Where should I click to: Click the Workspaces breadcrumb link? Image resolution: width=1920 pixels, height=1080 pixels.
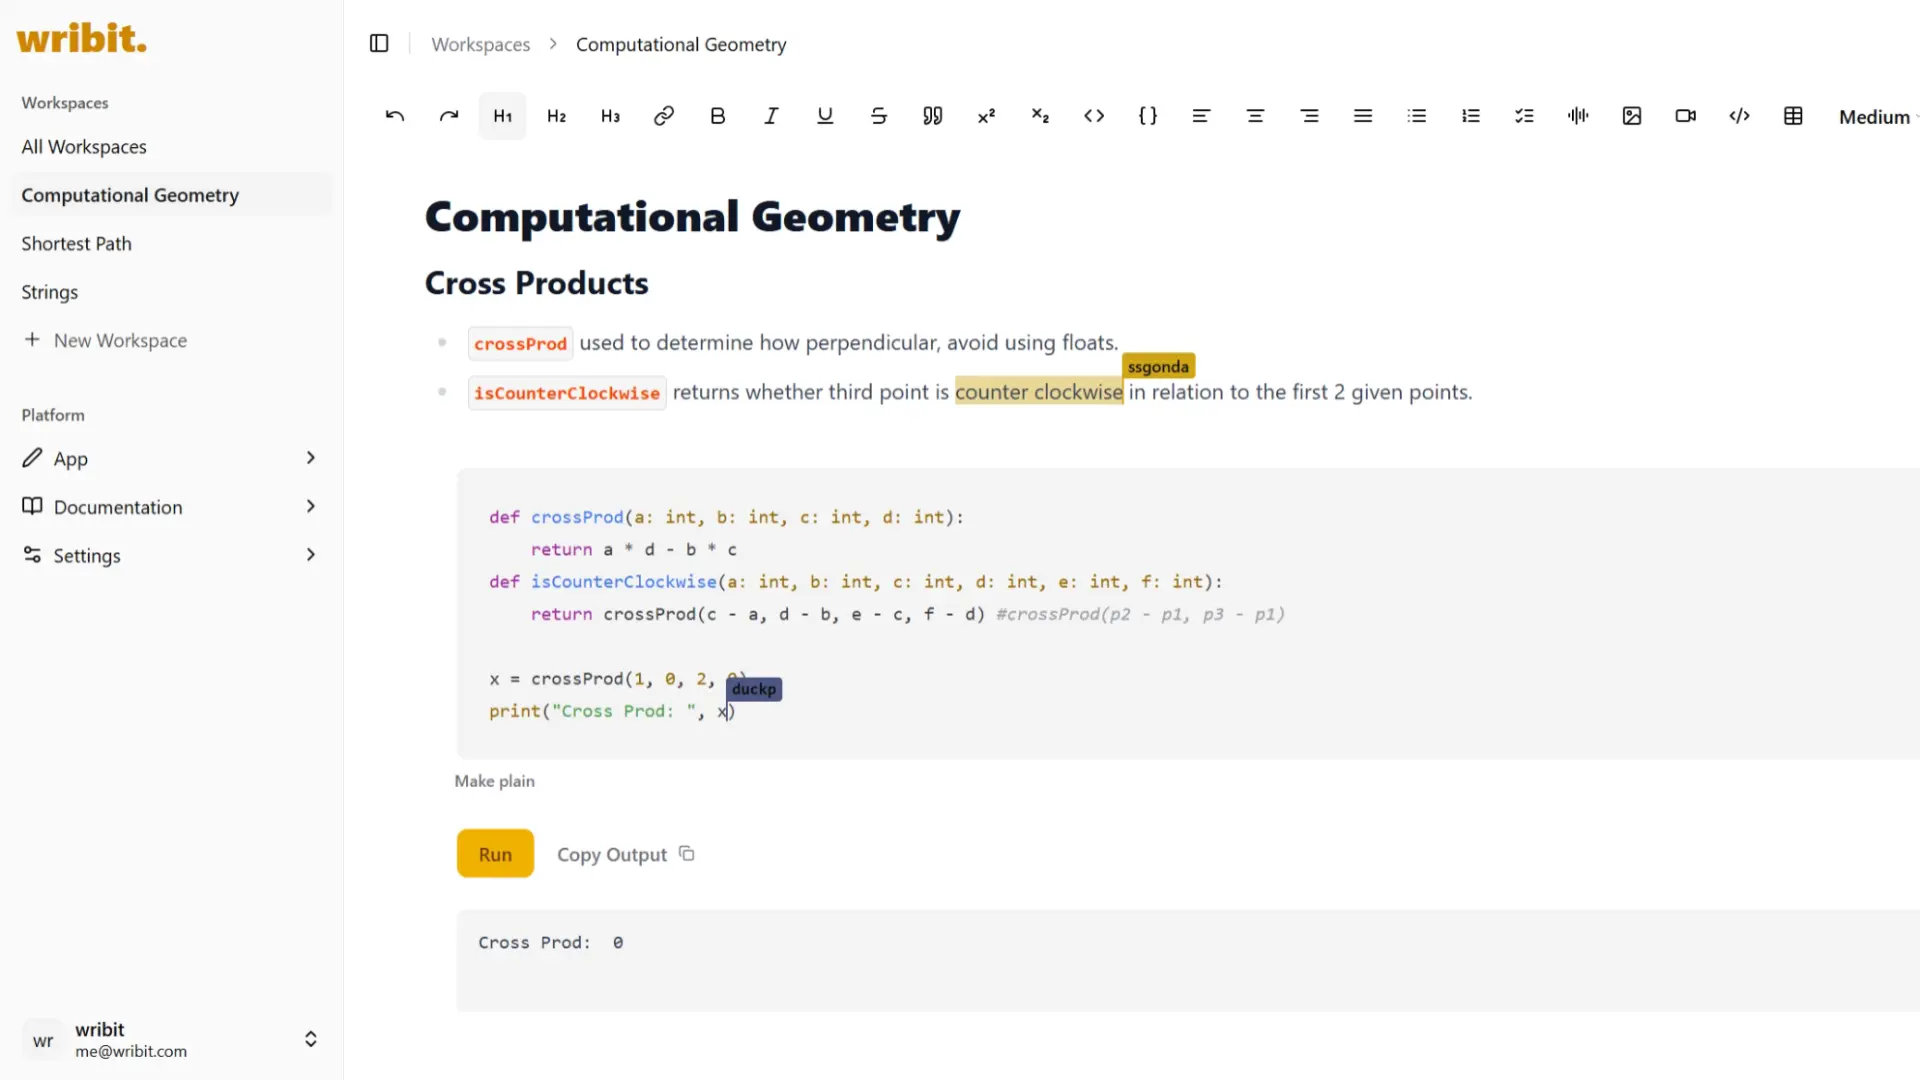point(481,44)
